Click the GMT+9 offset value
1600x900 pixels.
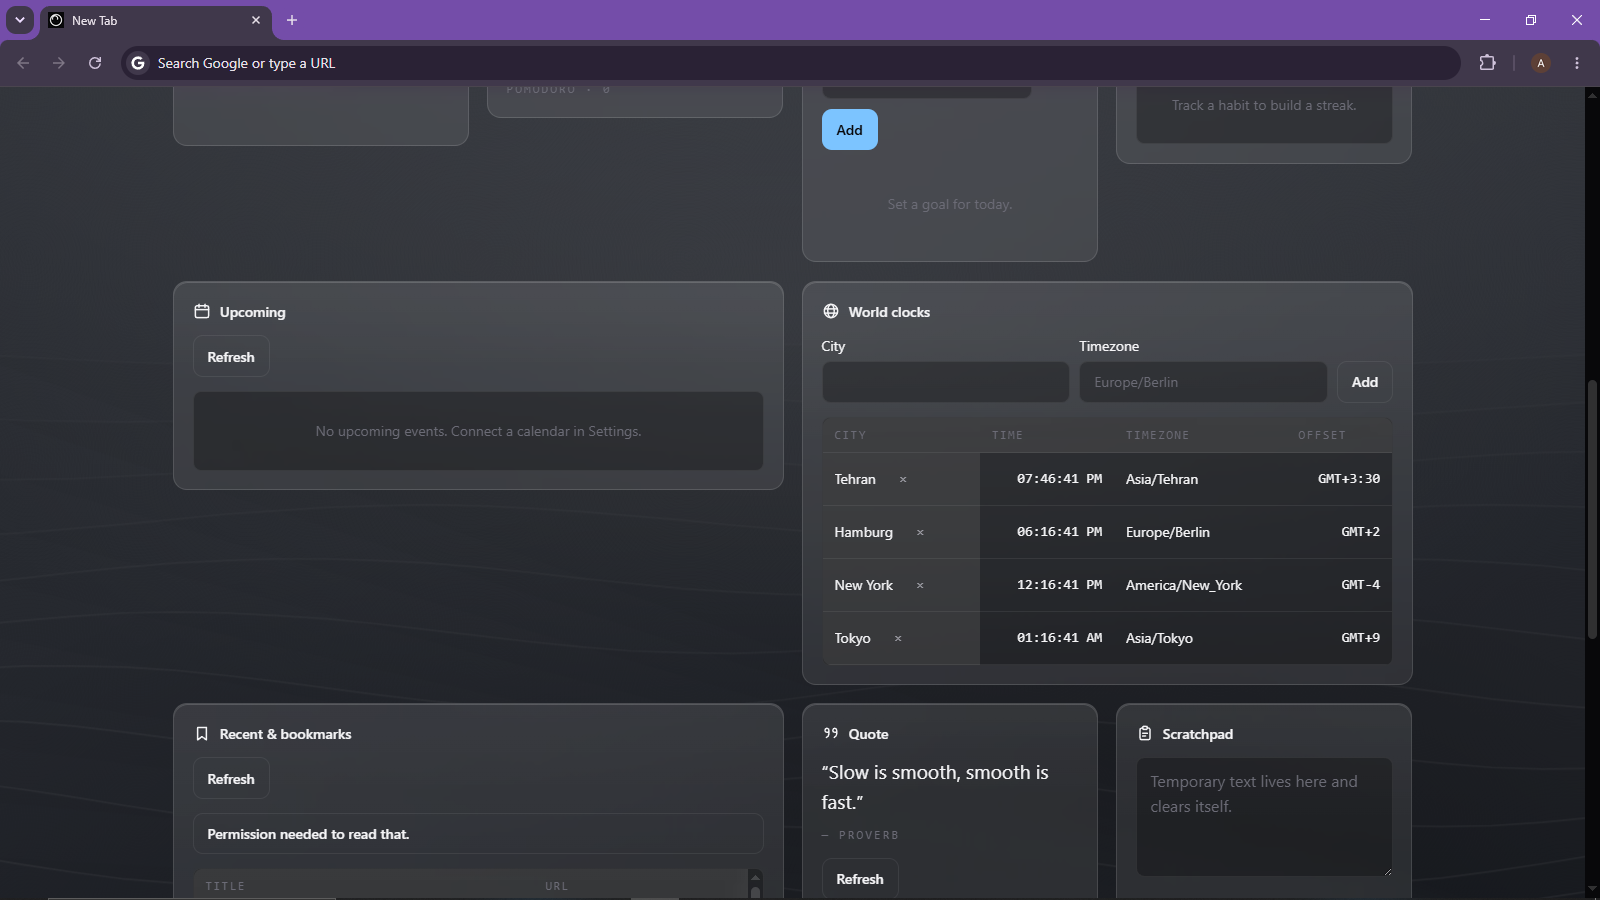[1360, 638]
